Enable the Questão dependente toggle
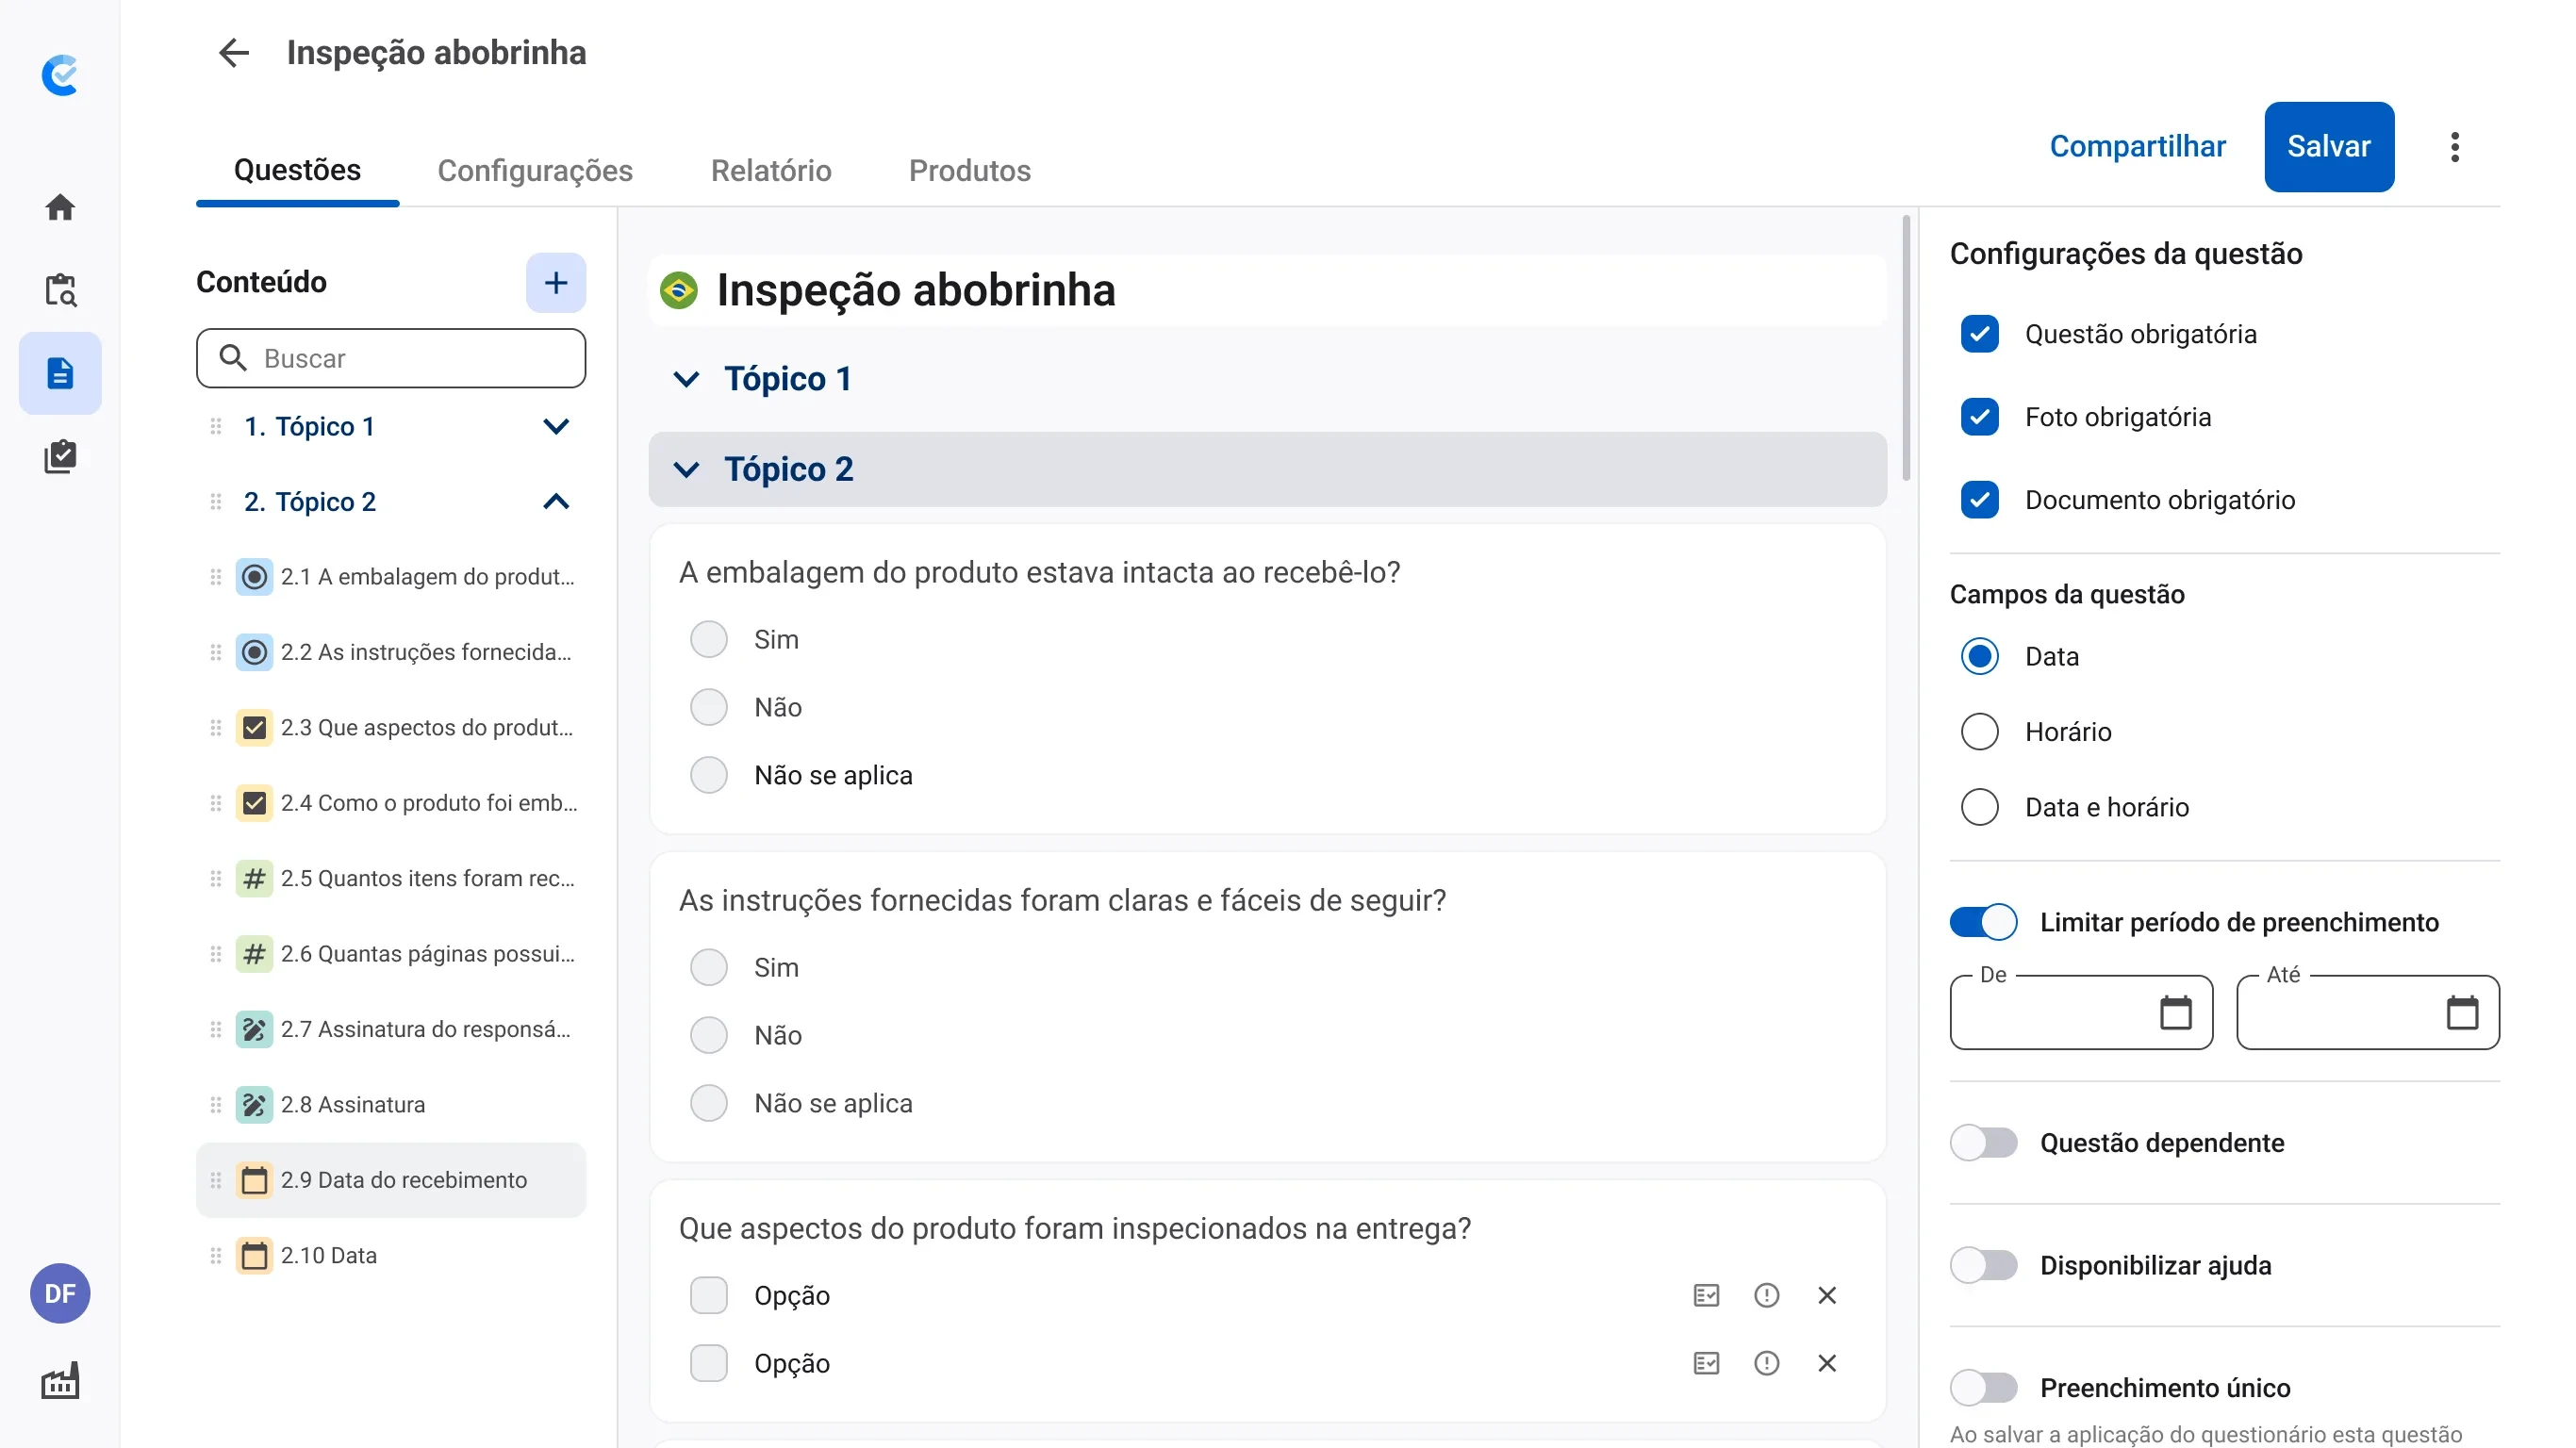 click(x=1984, y=1143)
